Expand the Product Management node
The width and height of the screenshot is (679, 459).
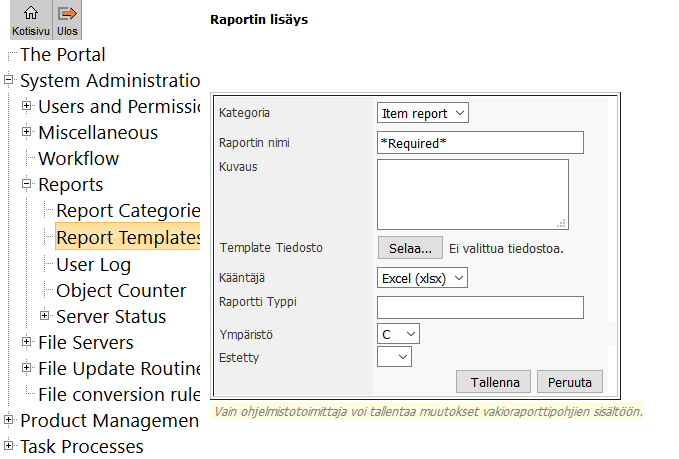coord(9,421)
